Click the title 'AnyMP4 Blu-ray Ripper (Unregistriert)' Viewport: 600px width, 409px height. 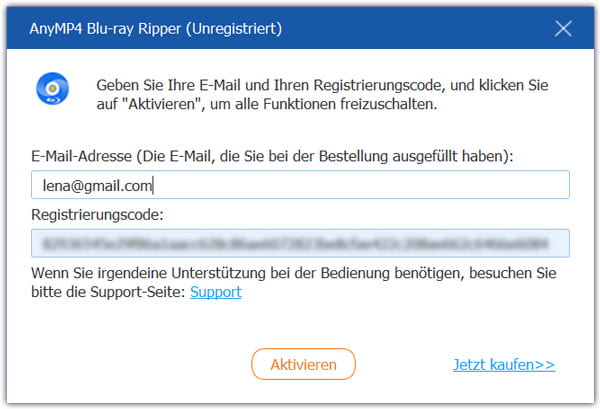[x=156, y=29]
